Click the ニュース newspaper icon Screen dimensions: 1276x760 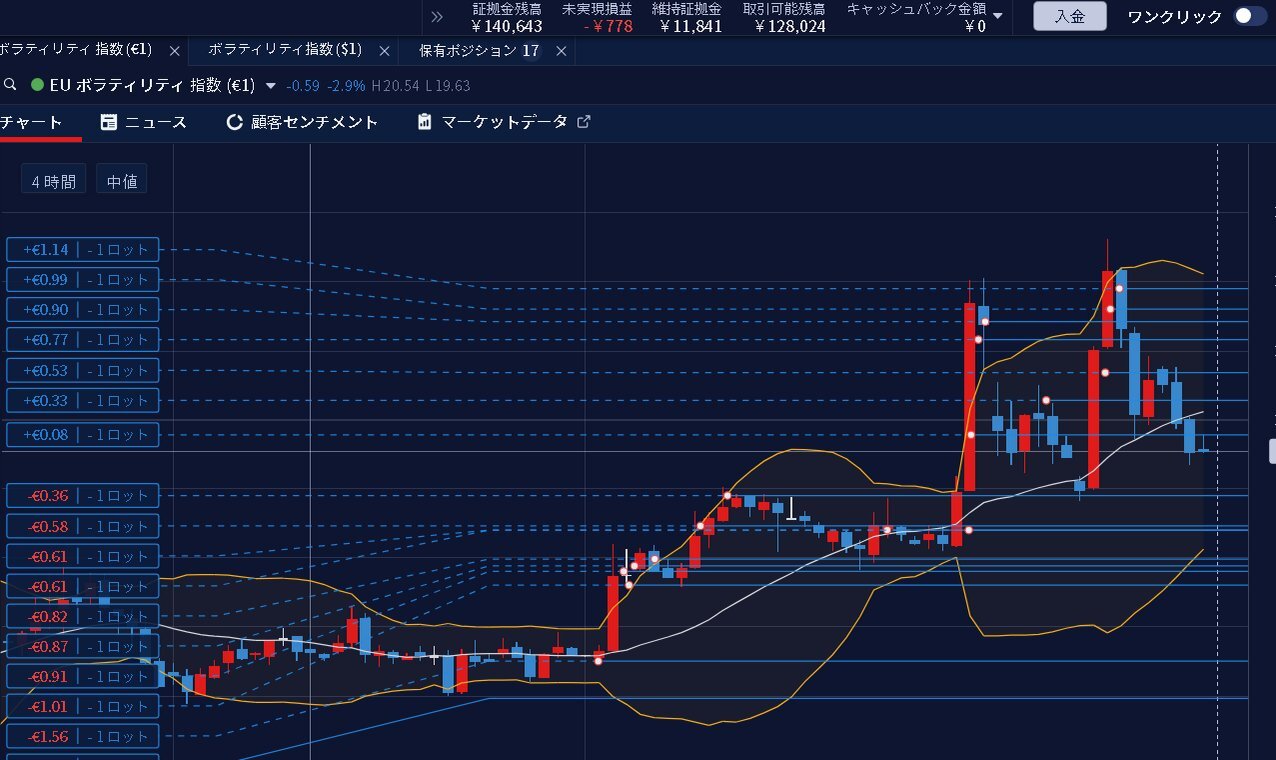pos(109,122)
